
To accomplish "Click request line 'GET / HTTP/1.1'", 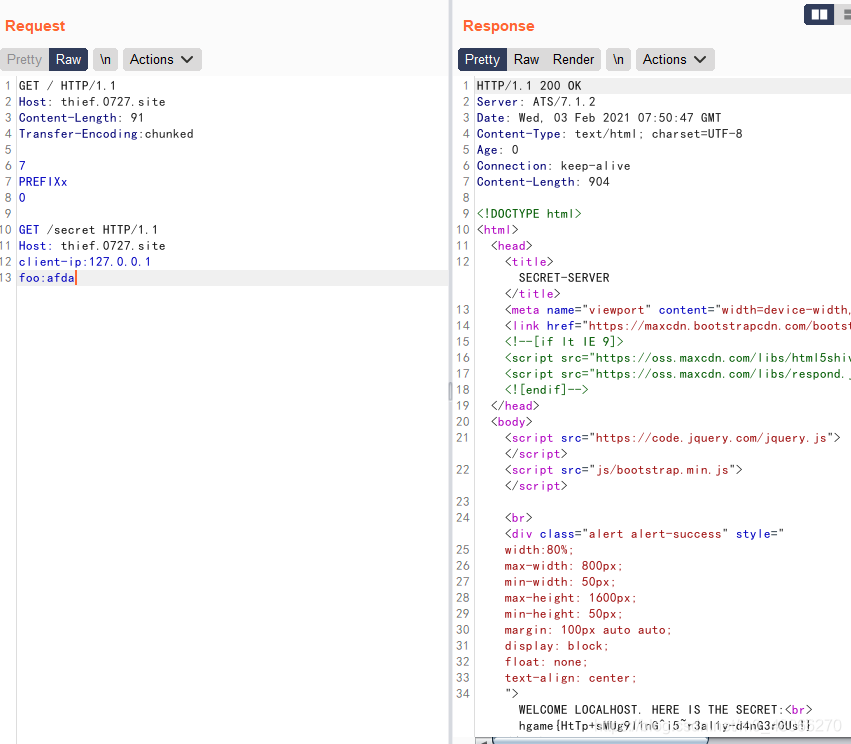I will coord(67,86).
